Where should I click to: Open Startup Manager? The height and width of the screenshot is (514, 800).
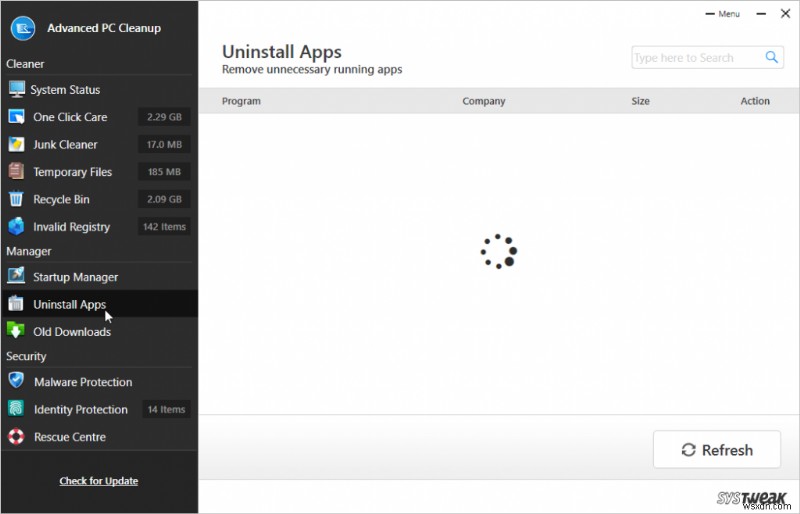99,277
